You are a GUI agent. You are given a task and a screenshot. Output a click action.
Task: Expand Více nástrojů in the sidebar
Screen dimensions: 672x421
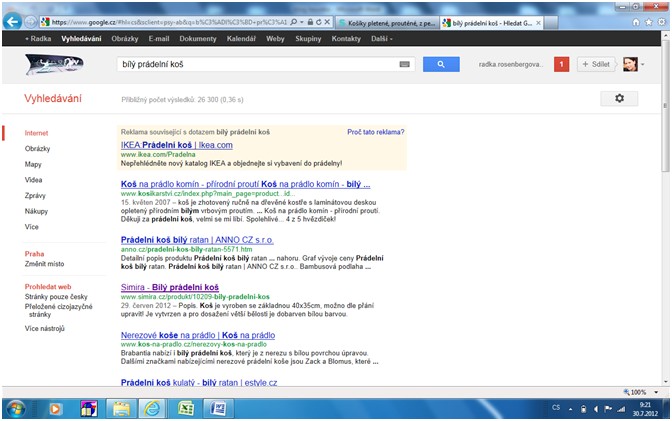45,328
